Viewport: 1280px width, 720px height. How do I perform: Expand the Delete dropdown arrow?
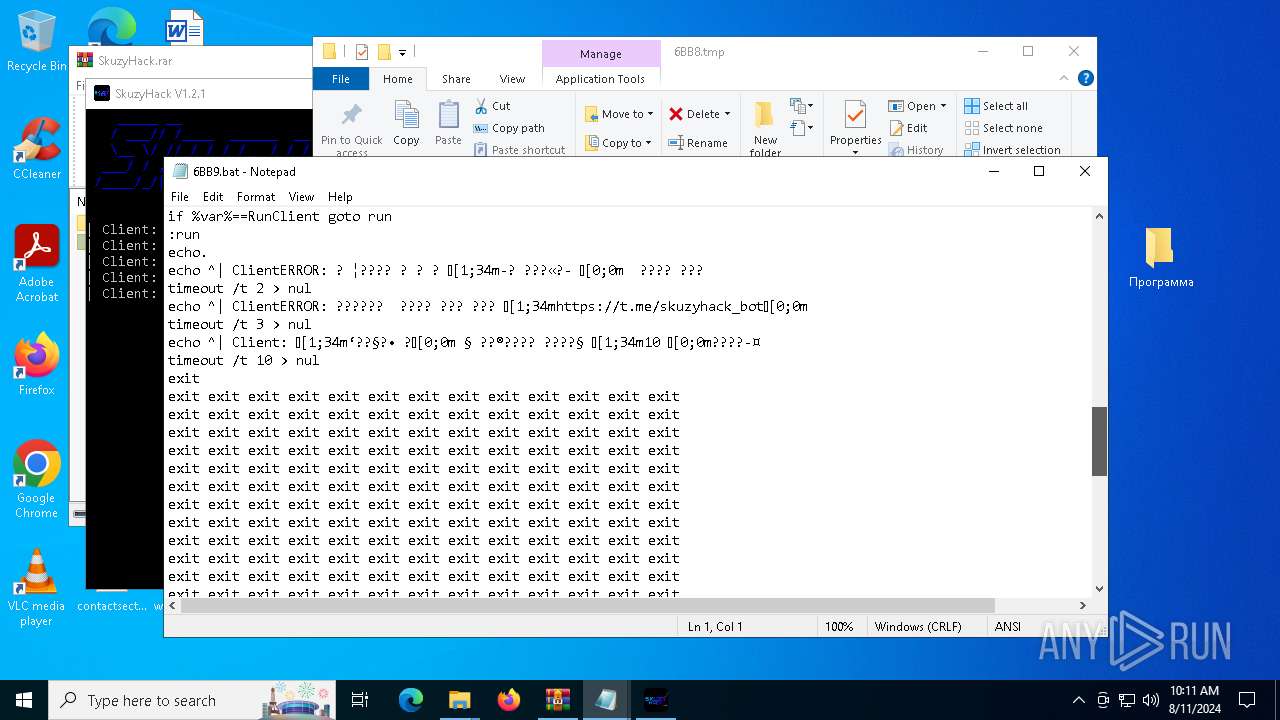727,114
